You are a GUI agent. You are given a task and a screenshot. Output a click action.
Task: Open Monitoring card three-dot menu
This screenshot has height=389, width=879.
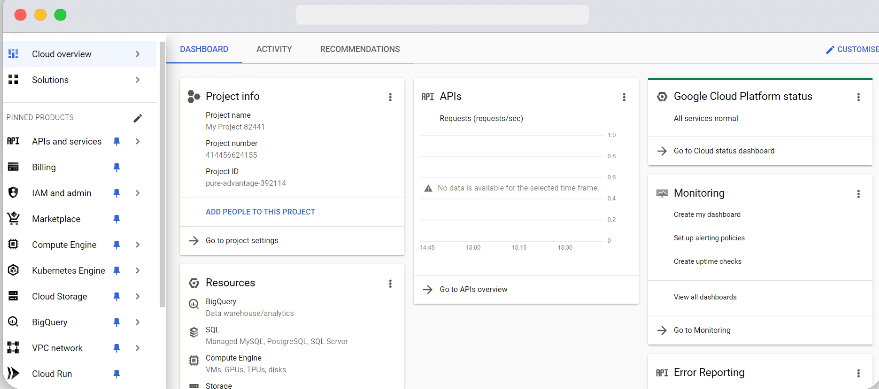(x=858, y=193)
